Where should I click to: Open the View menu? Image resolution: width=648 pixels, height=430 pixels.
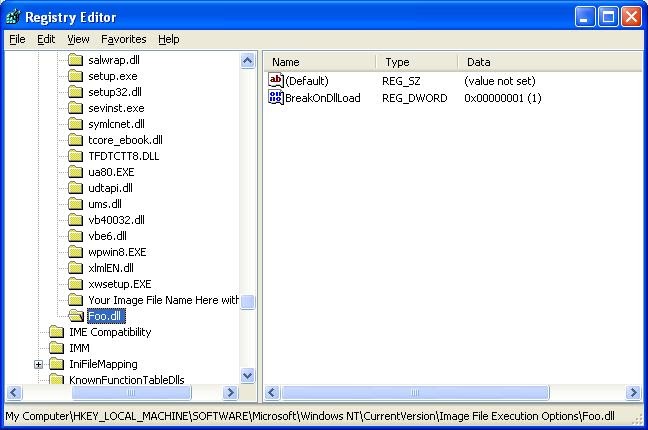pos(78,39)
